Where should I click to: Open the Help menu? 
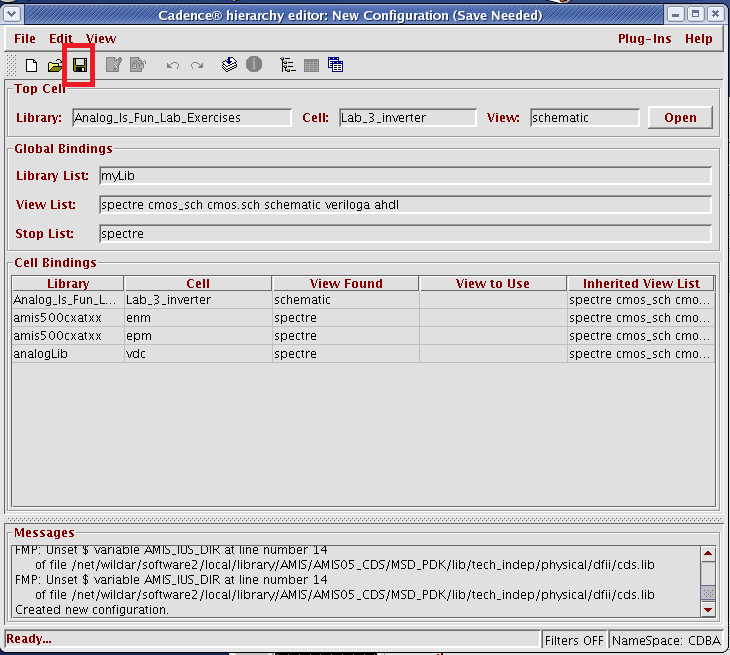[698, 39]
